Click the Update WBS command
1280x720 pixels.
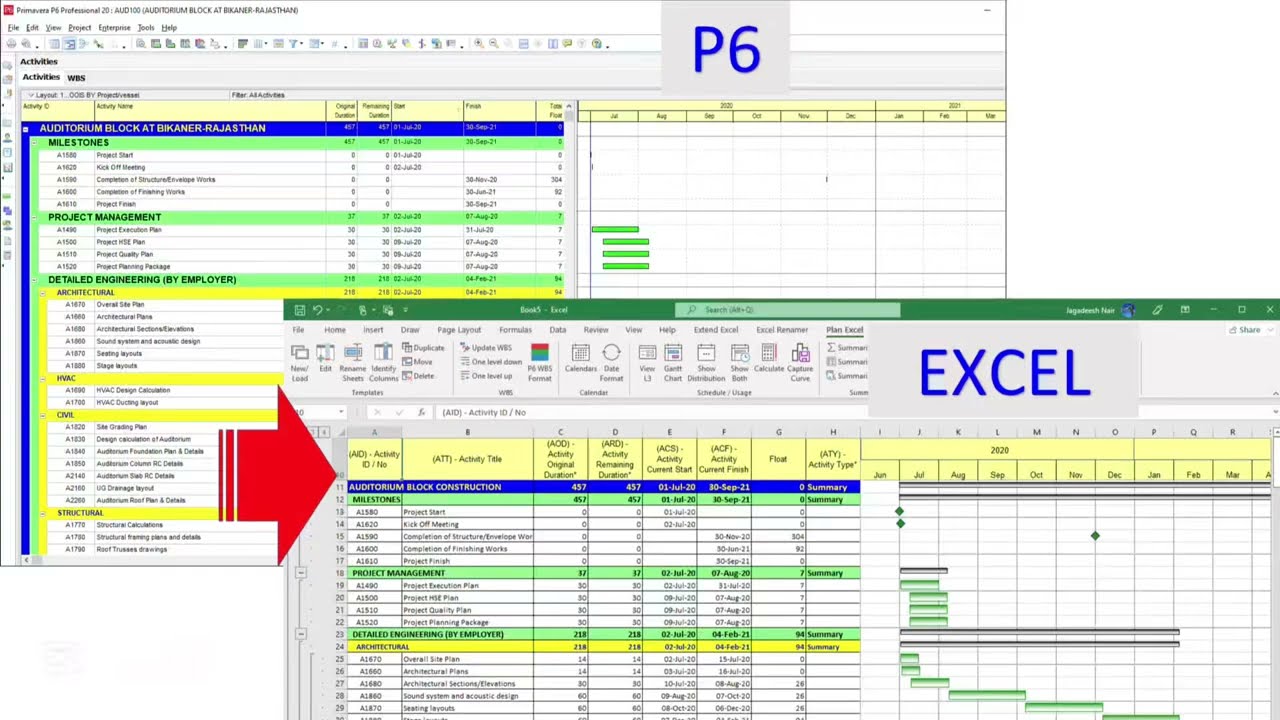click(485, 348)
